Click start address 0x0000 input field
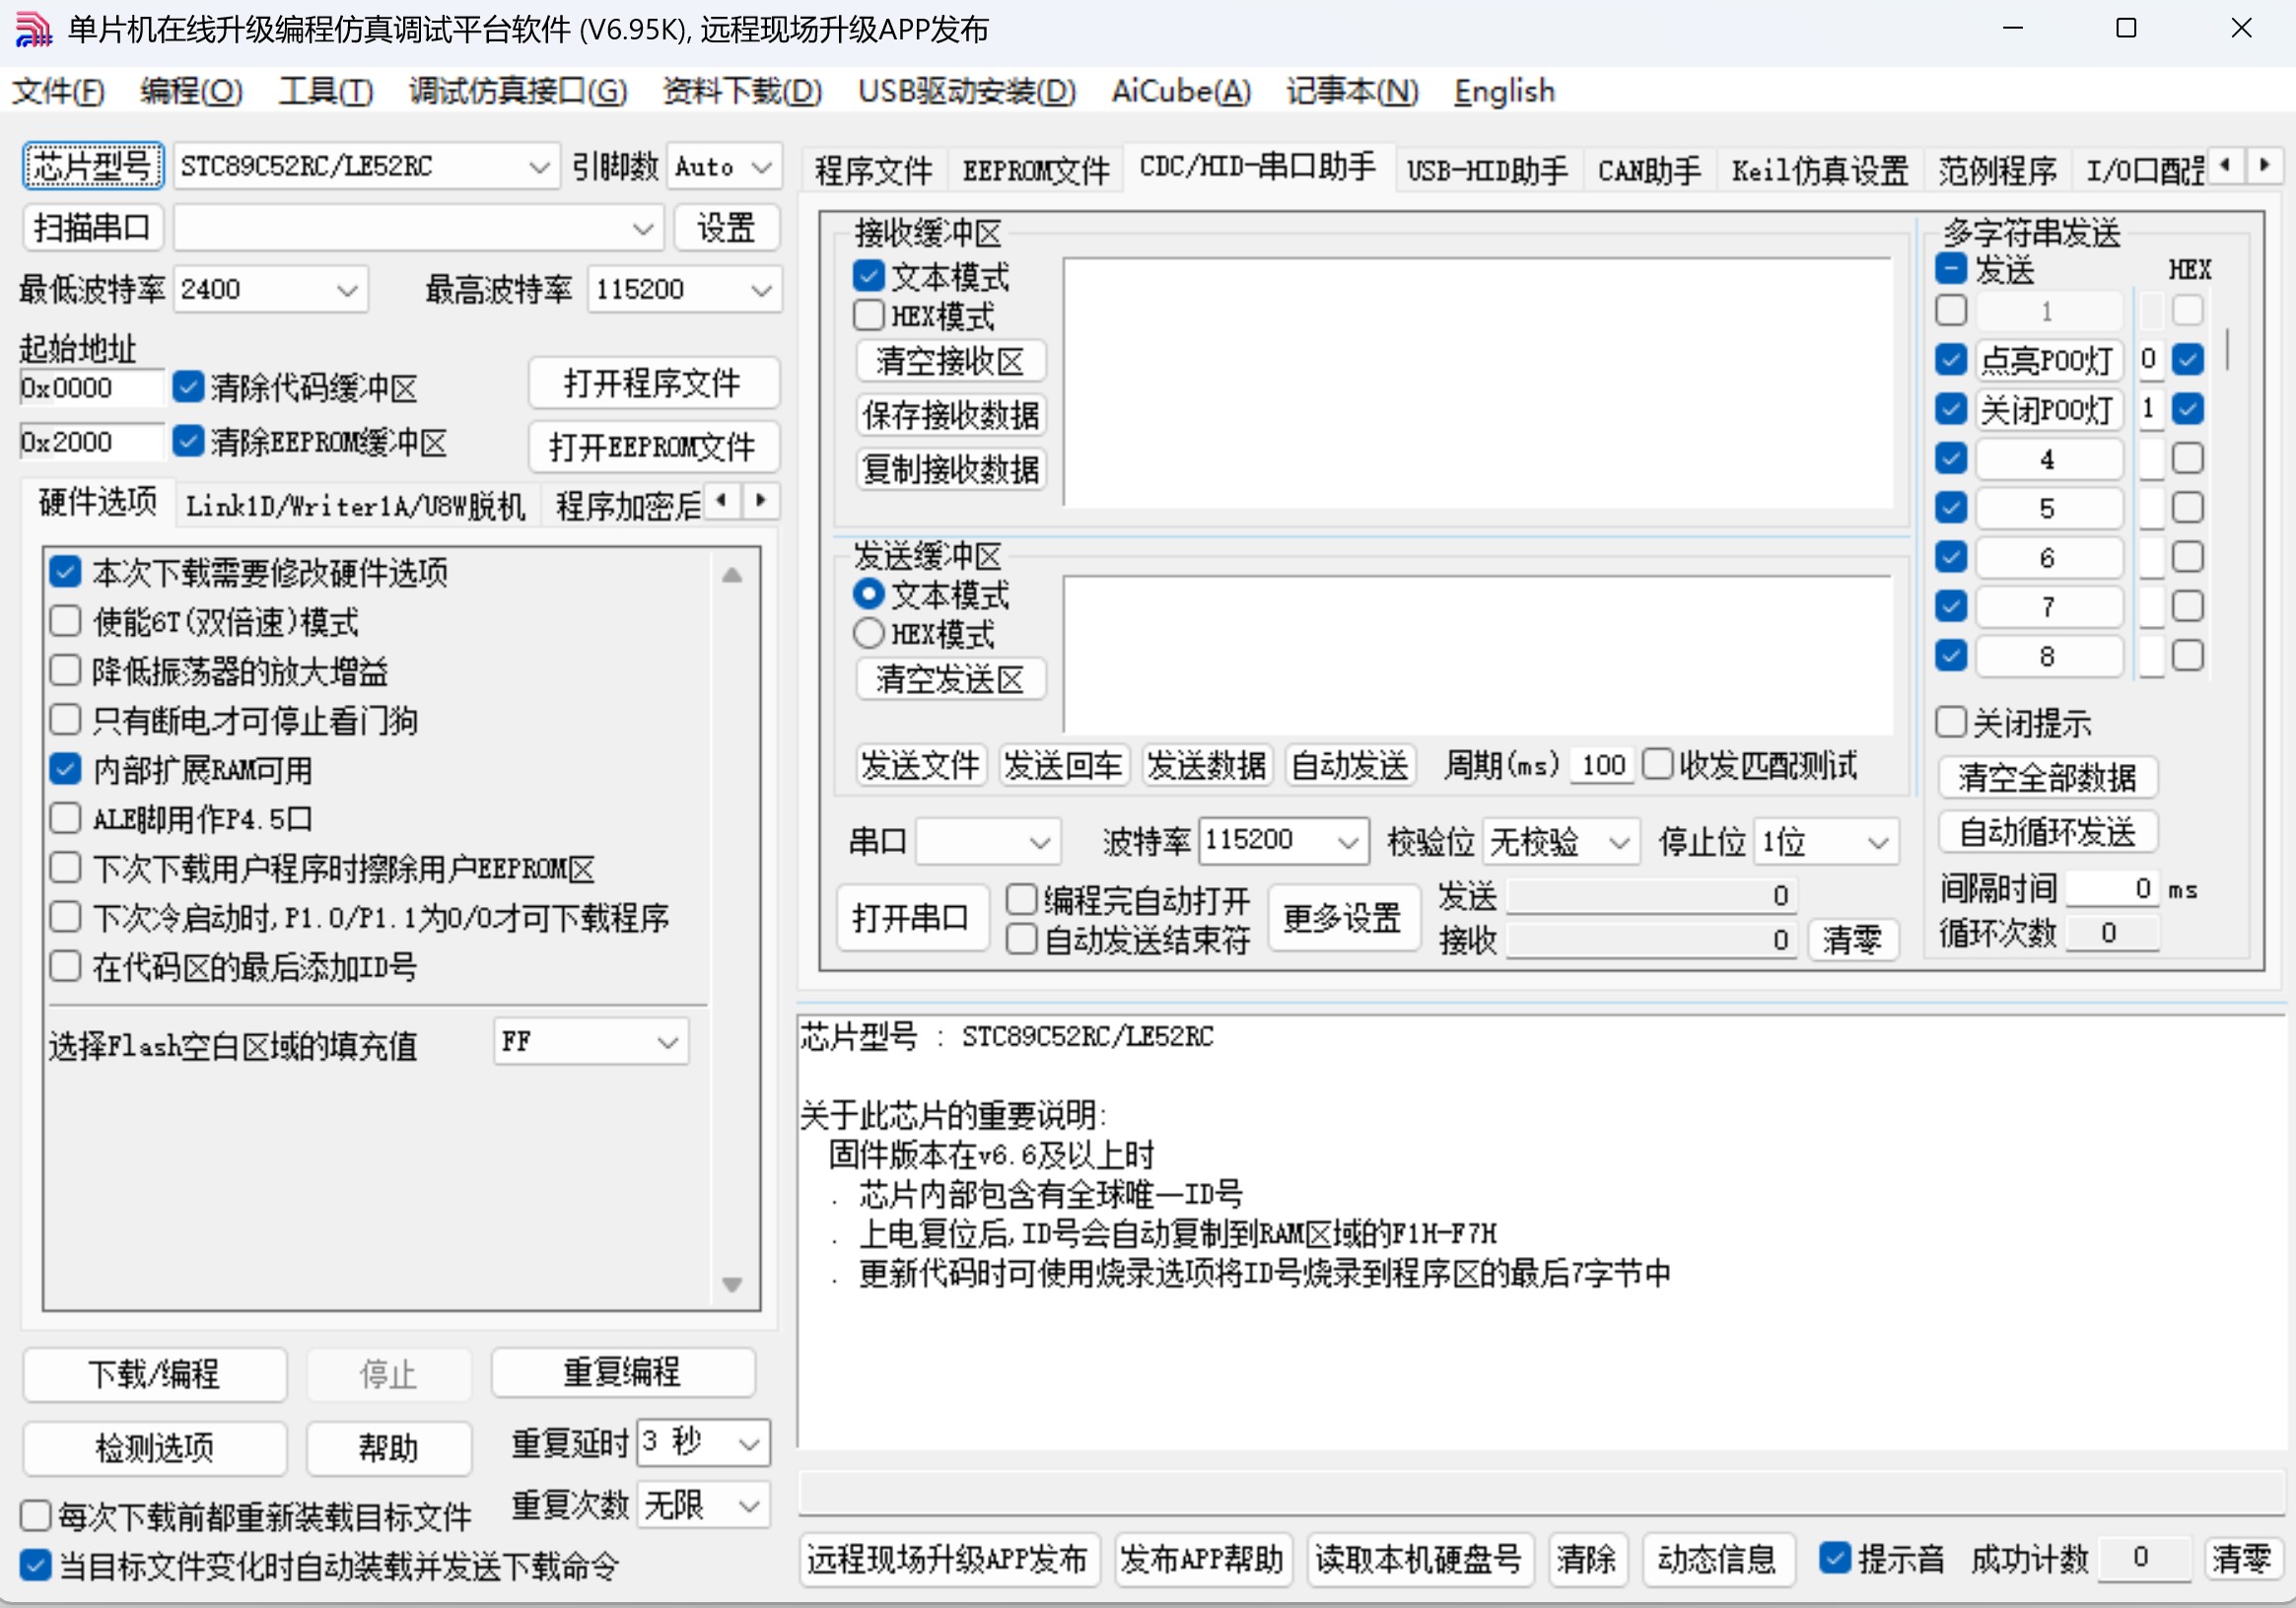 tap(91, 387)
